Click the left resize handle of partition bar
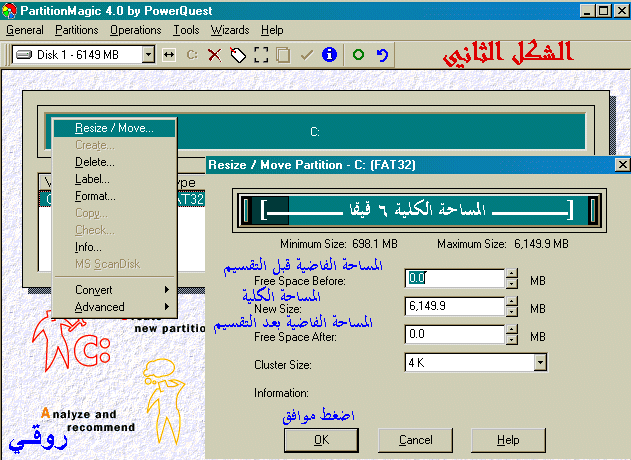 point(246,210)
